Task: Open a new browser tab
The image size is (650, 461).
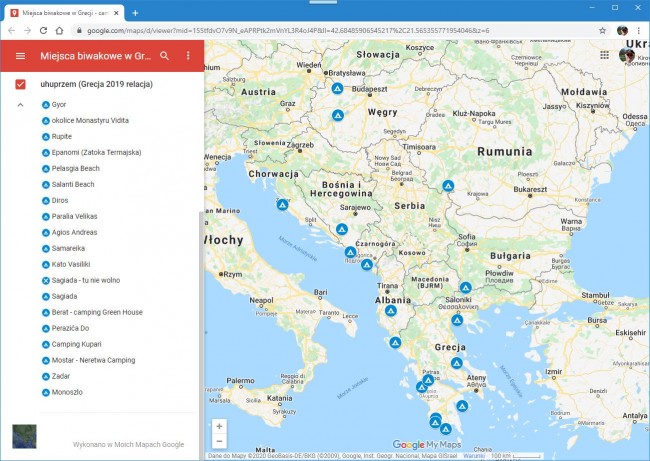Action: point(135,12)
